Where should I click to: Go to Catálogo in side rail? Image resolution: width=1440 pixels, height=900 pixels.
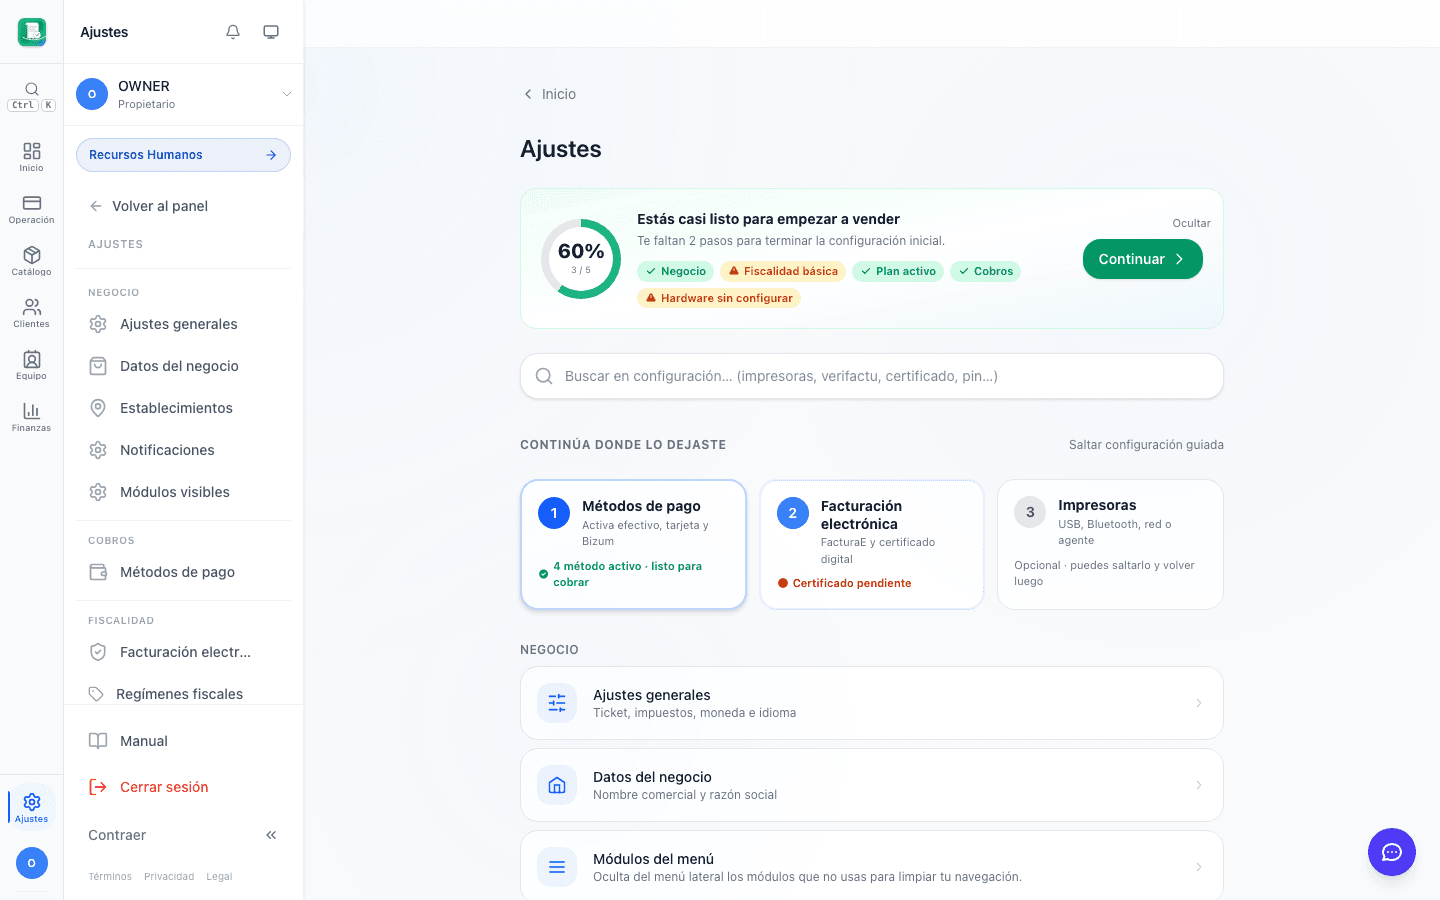pyautogui.click(x=32, y=261)
